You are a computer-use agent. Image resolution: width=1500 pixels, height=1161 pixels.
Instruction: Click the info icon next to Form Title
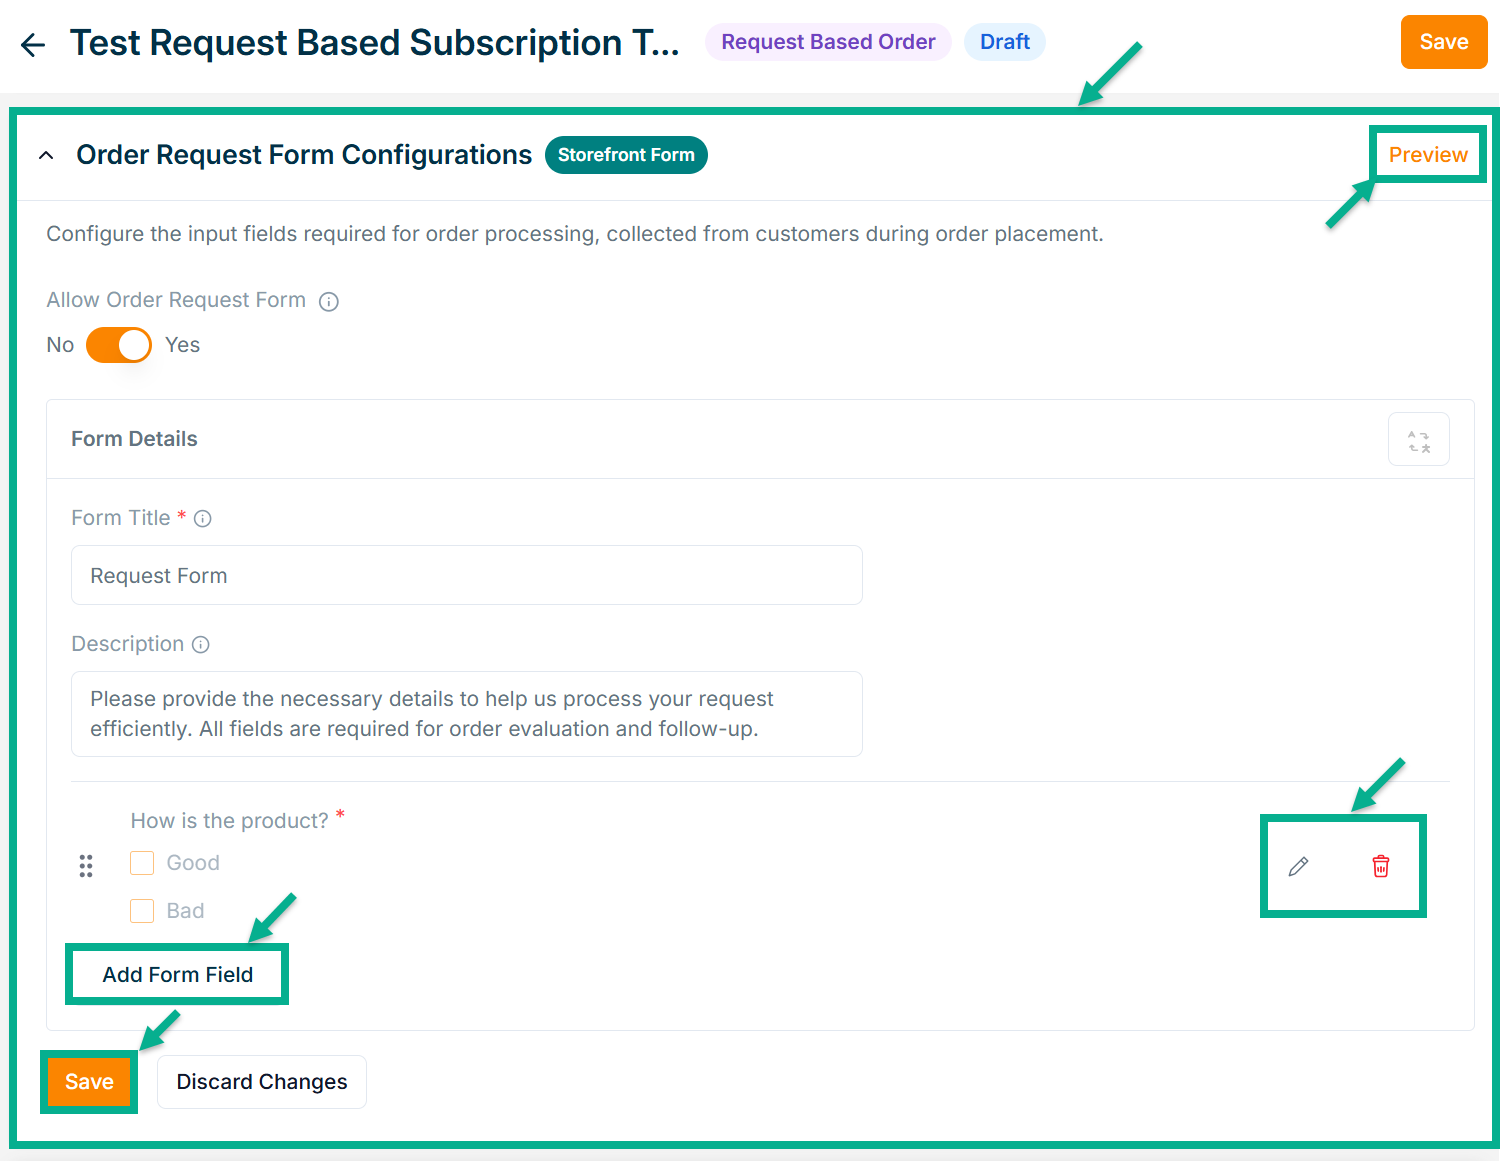(203, 519)
